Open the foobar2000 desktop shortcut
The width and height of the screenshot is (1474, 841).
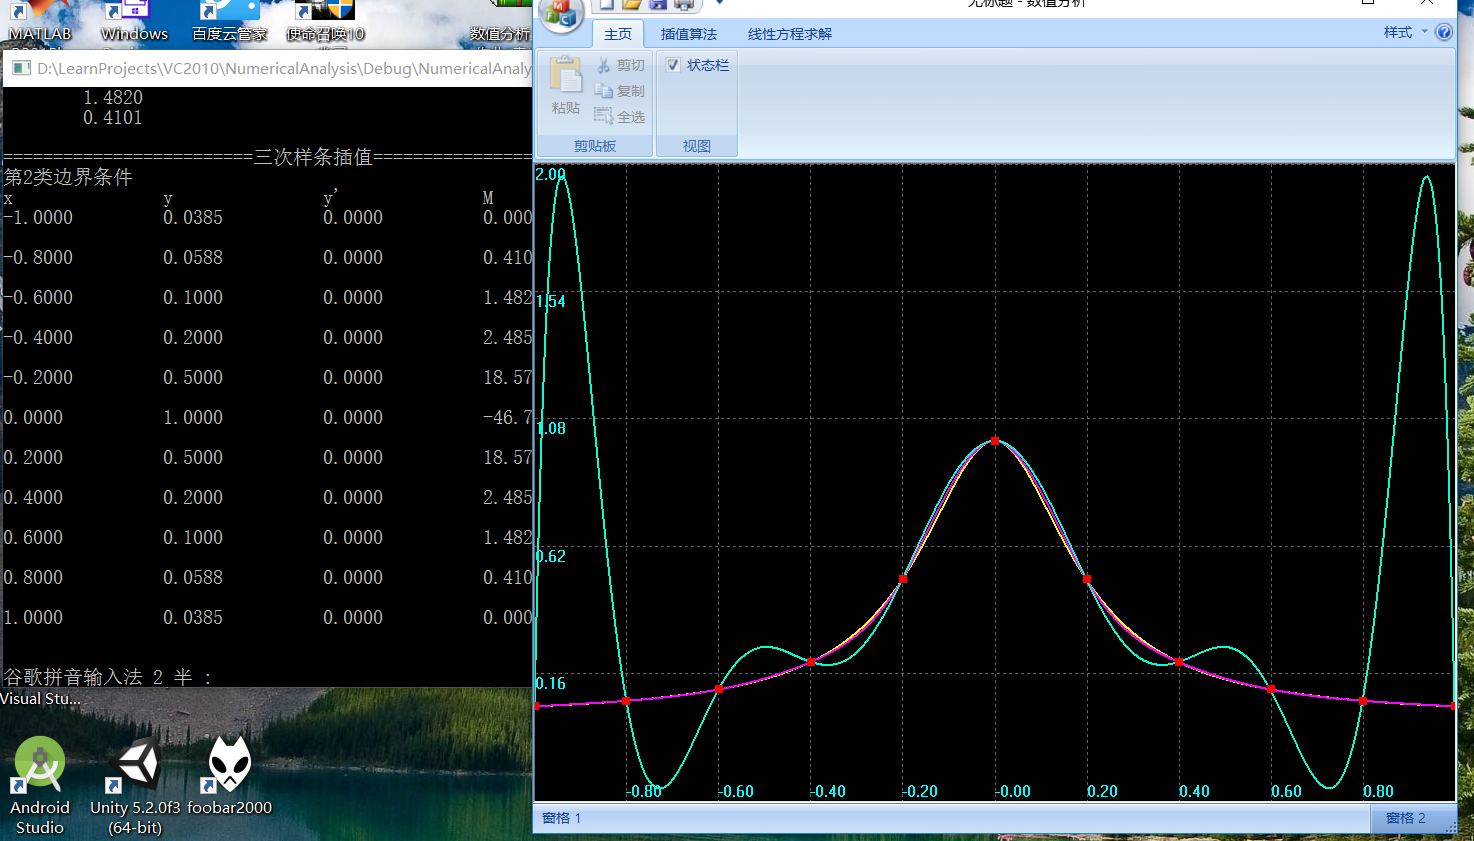(x=229, y=765)
